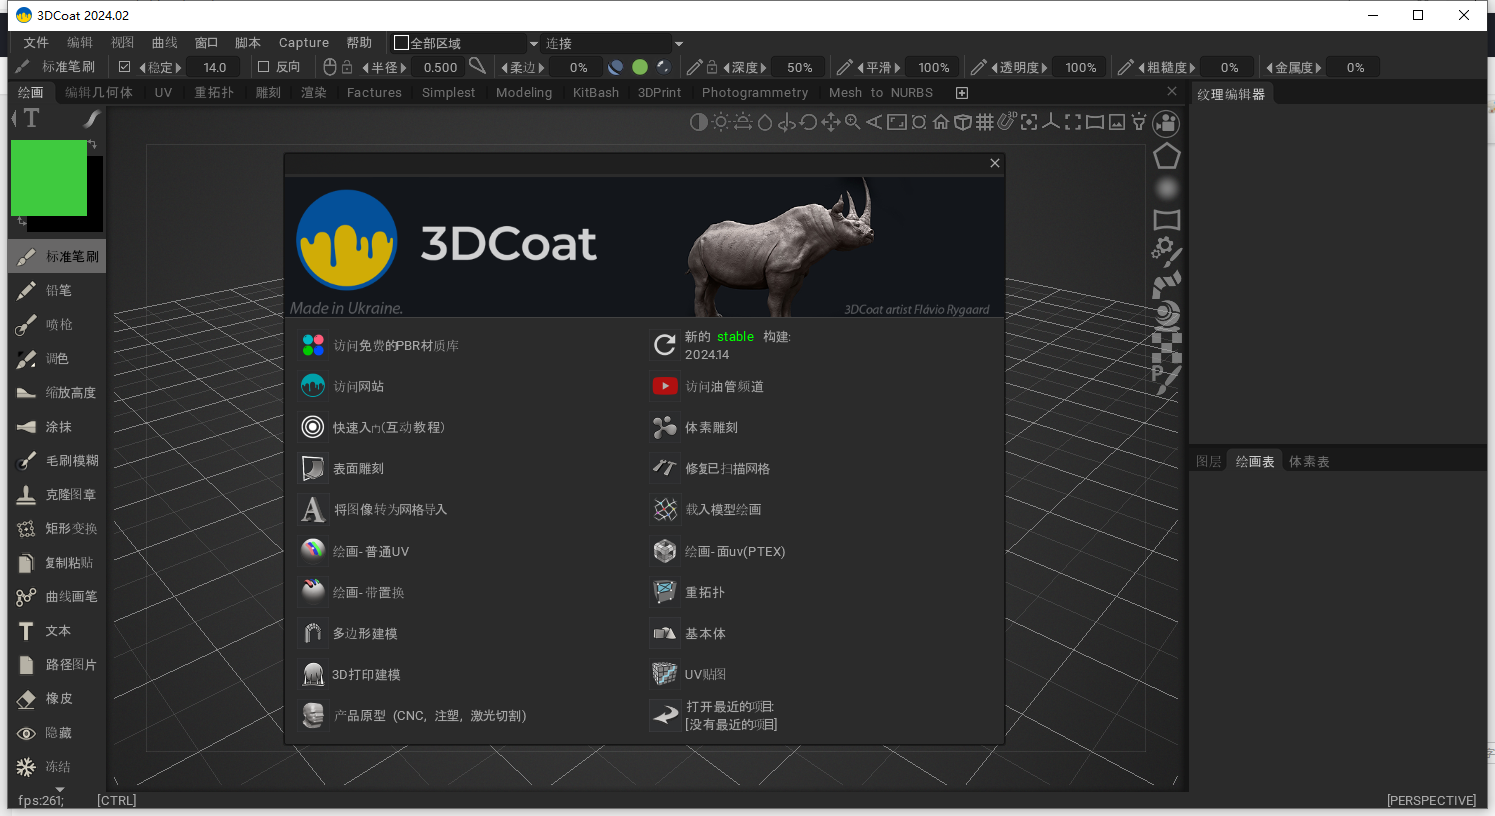
Task: Toggle the grid icon in viewport toolbar
Action: click(985, 122)
